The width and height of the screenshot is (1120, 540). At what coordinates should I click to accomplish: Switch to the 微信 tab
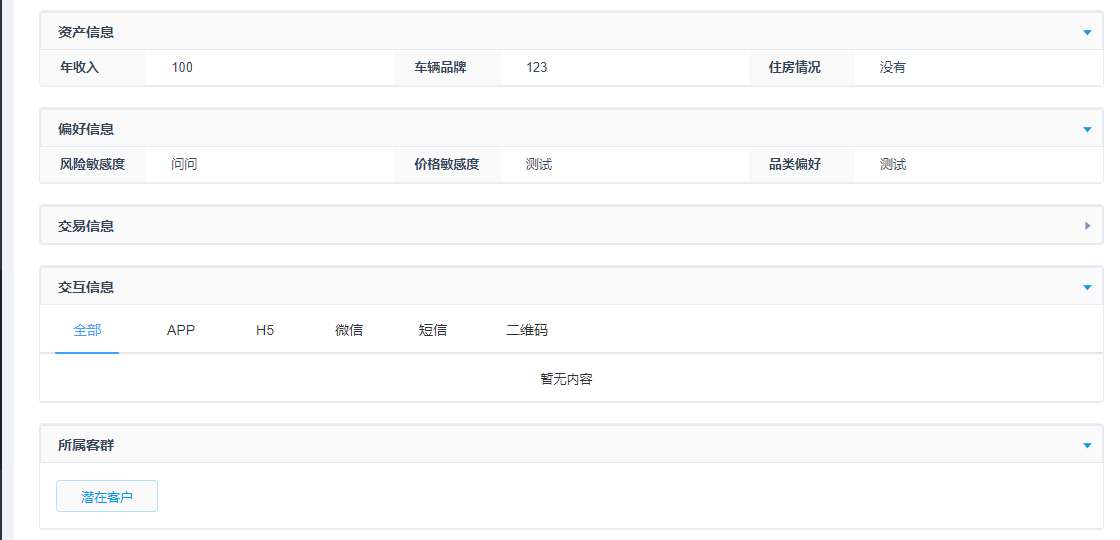349,330
